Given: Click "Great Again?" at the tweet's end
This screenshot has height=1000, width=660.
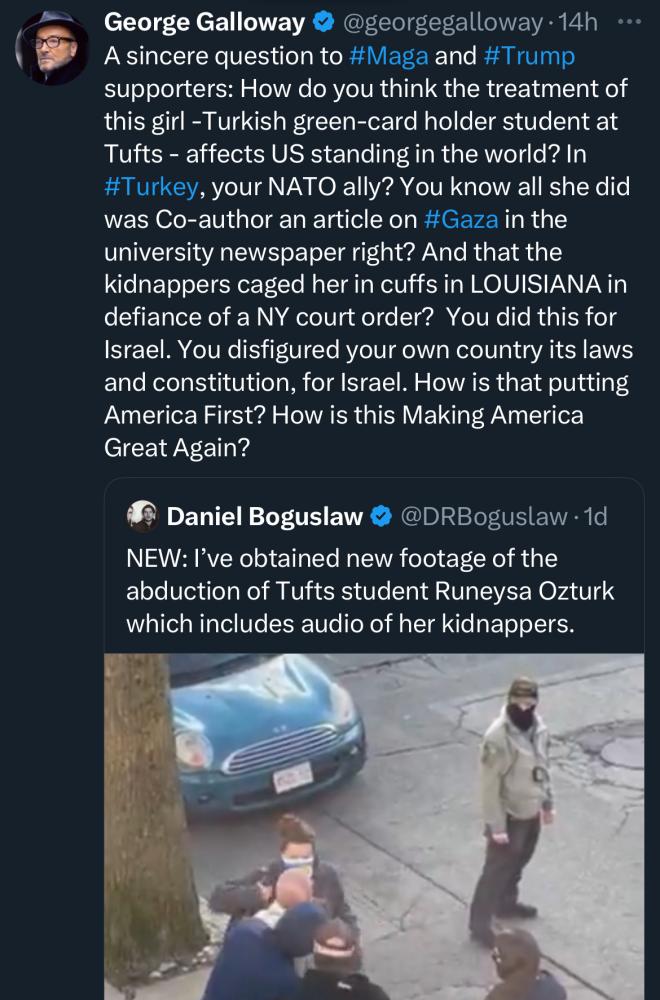Looking at the screenshot, I should 176,446.
